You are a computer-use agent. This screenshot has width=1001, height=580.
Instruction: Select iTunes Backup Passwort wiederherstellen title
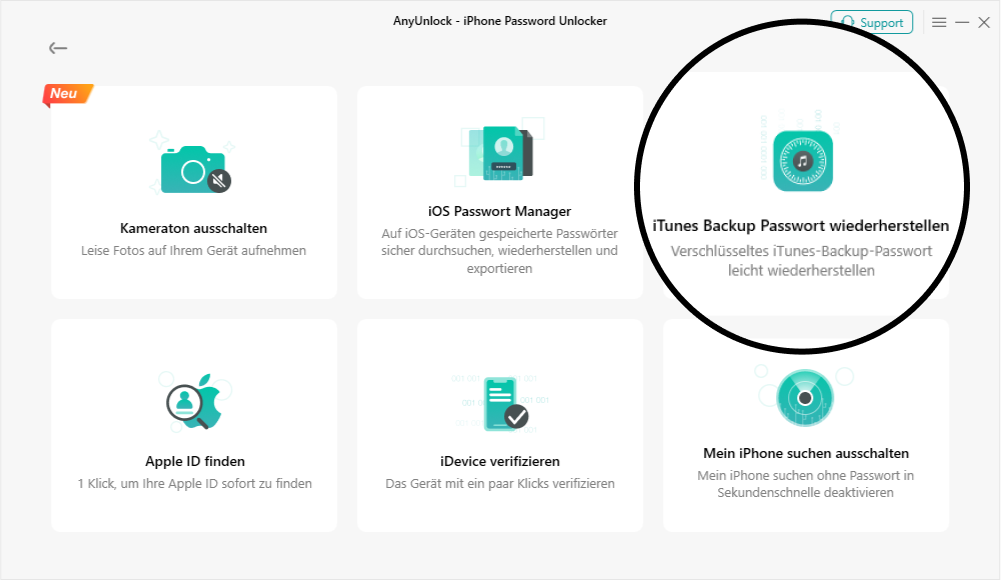pyautogui.click(x=801, y=226)
